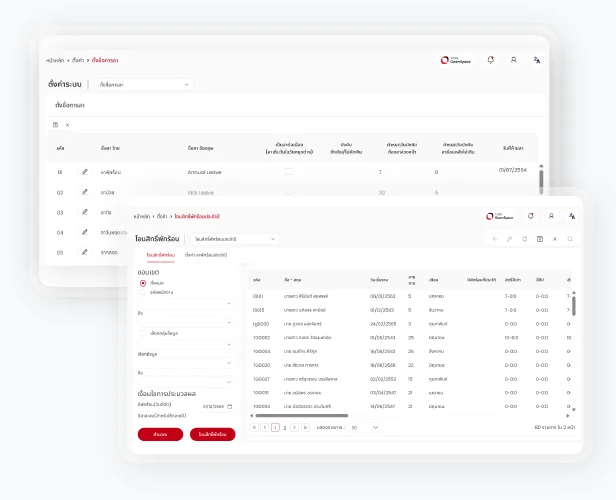Click the horizontal scrollbar under employee table

[x=302, y=416]
